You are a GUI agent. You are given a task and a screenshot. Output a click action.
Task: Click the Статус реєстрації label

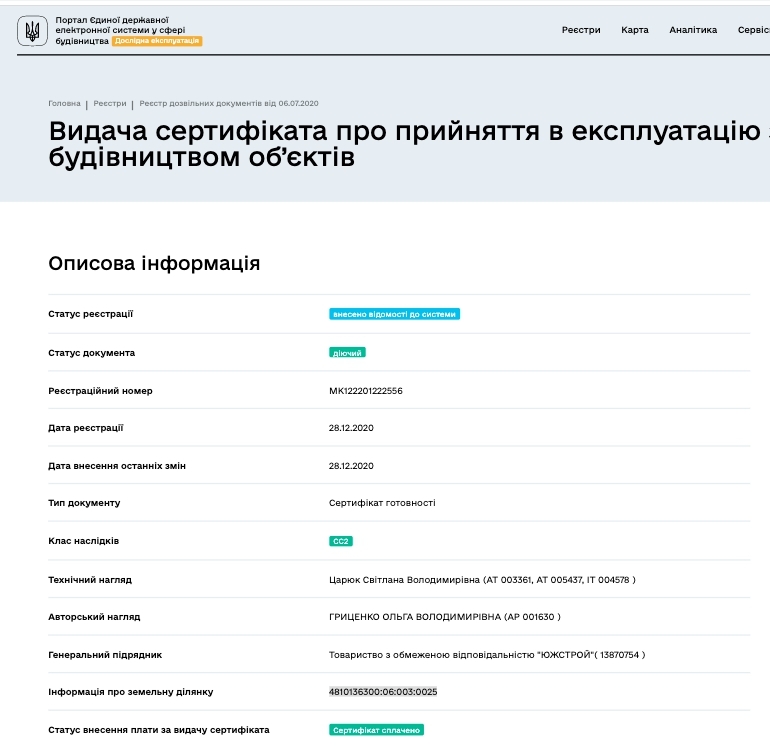[x=90, y=314]
